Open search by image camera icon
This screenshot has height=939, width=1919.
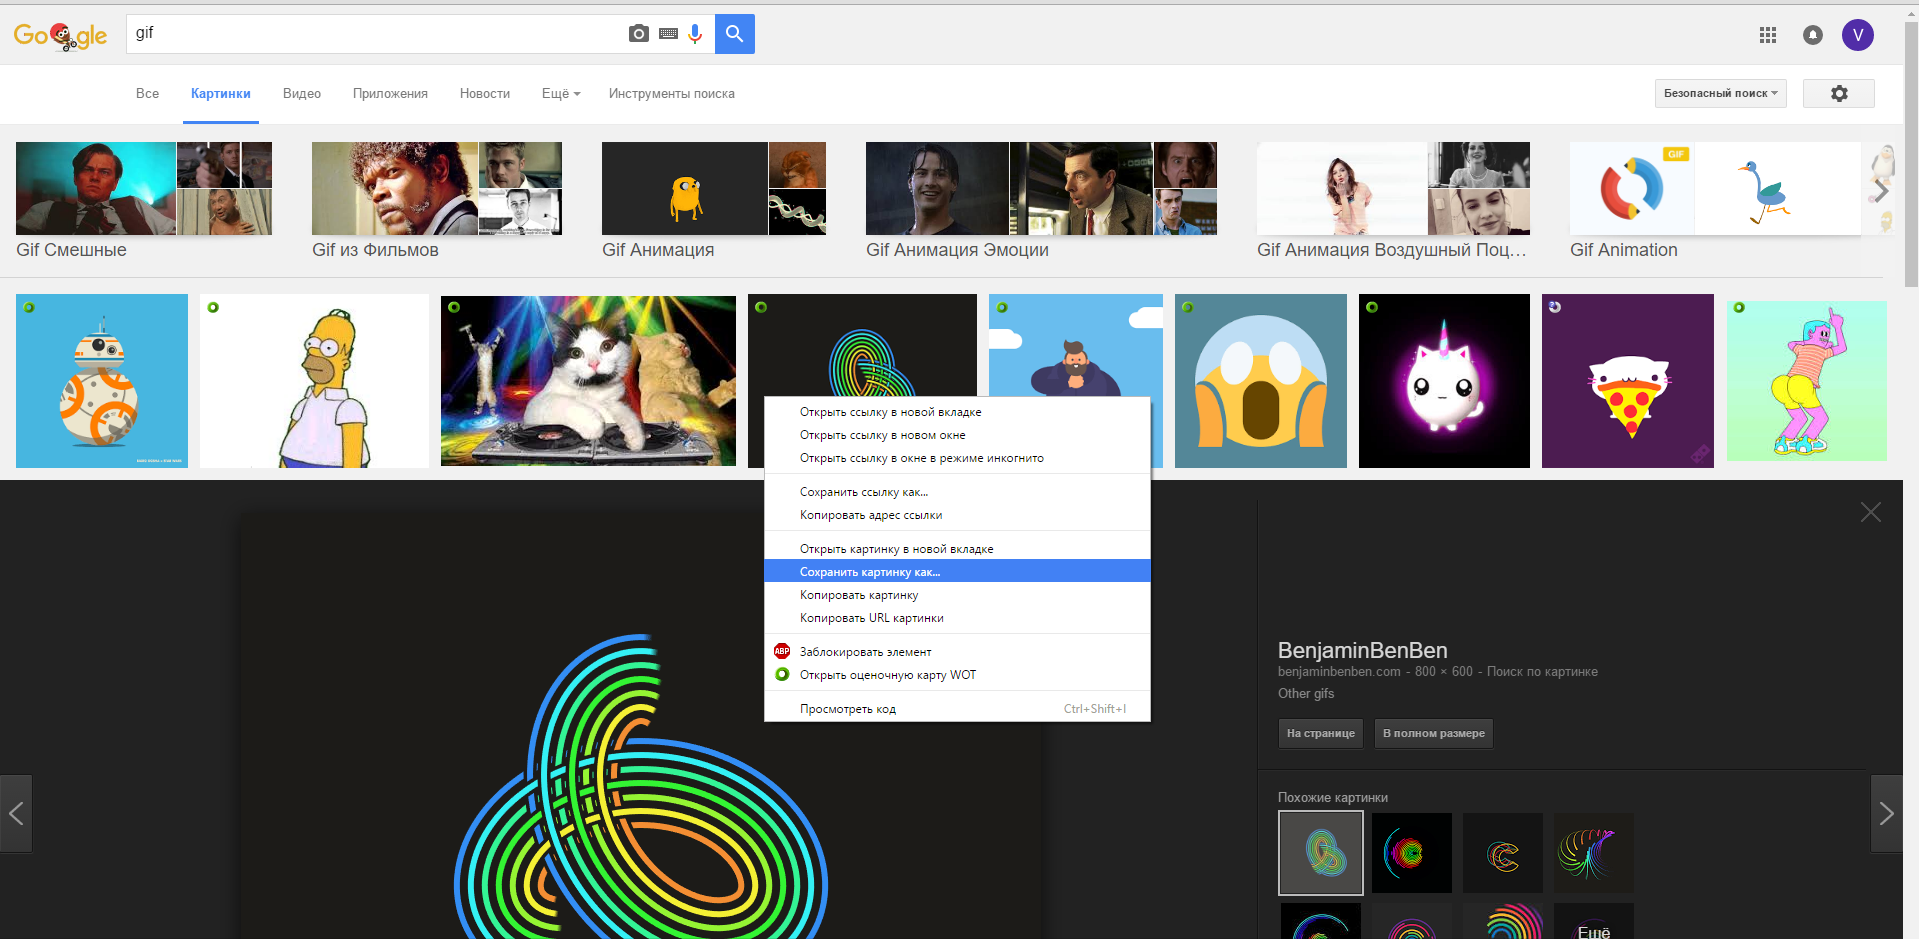[638, 34]
